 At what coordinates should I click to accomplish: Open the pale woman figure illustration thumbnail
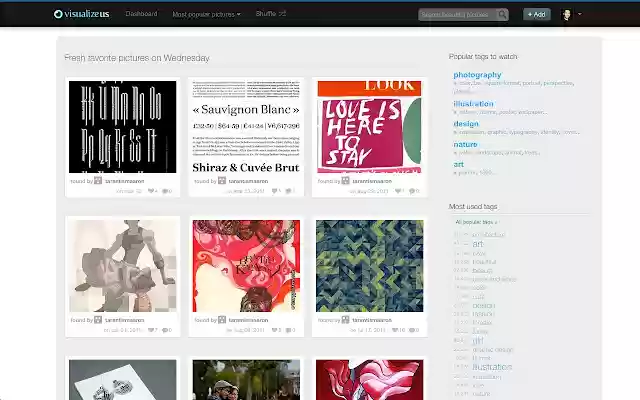click(122, 266)
